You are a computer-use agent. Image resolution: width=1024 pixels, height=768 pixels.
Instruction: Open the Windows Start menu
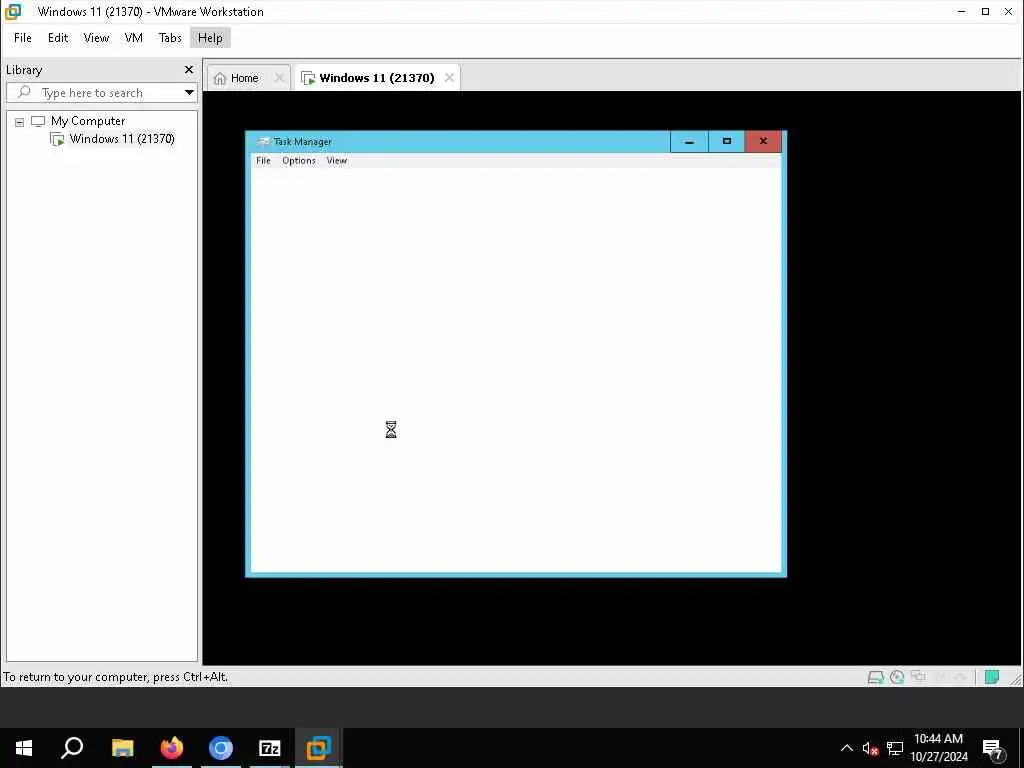coord(24,748)
